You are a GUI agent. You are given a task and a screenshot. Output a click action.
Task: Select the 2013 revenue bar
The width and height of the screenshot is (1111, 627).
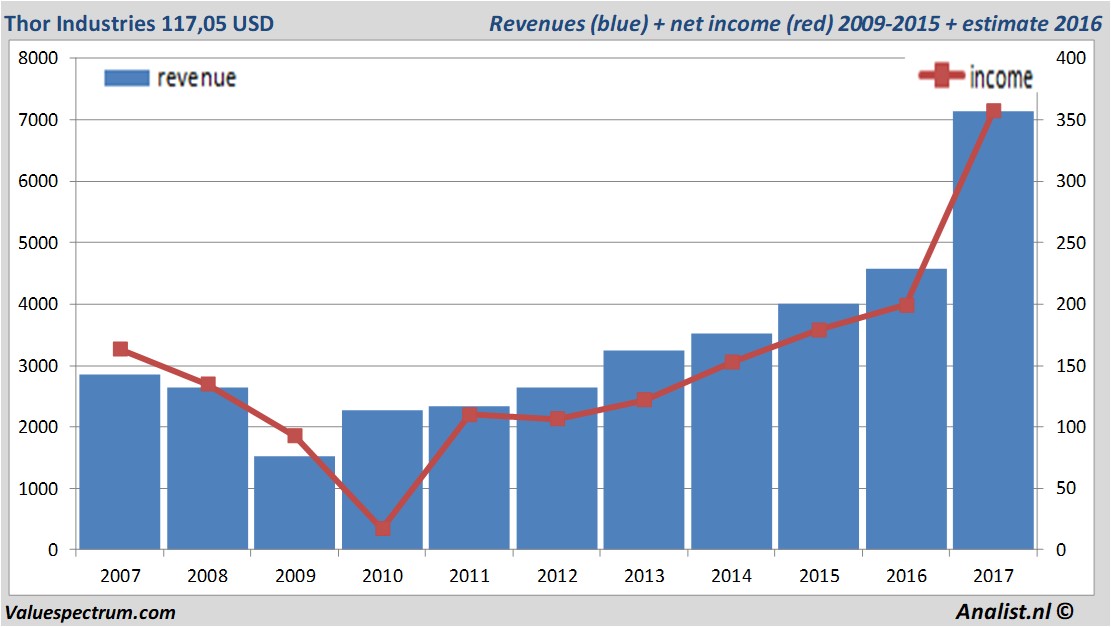pyautogui.click(x=644, y=450)
